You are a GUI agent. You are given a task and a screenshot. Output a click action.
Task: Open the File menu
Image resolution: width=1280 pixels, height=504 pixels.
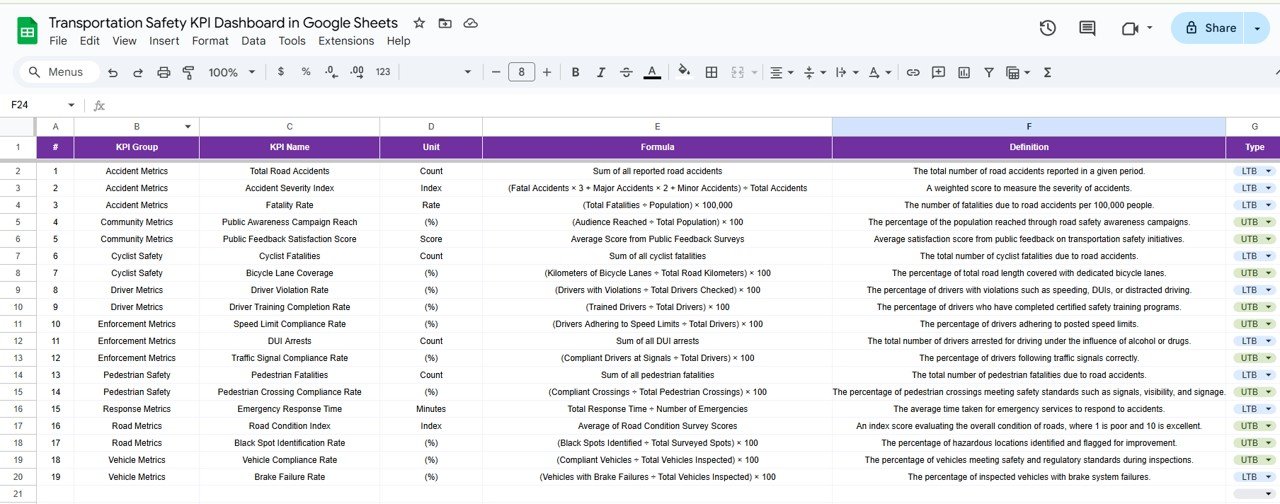click(58, 41)
